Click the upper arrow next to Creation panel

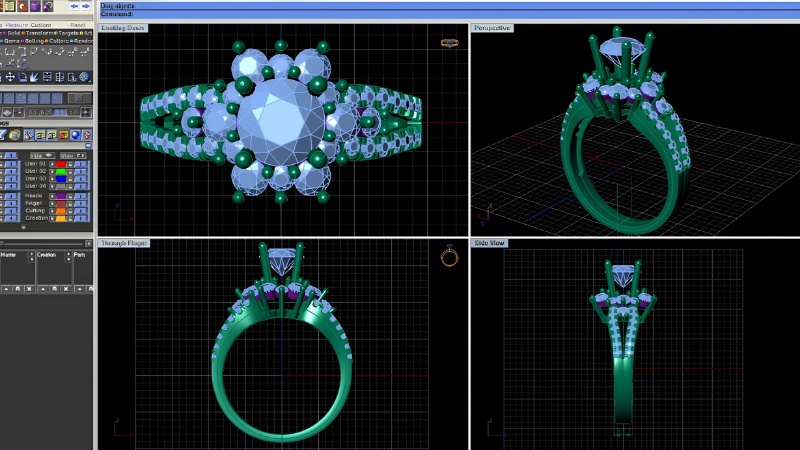tap(69, 254)
